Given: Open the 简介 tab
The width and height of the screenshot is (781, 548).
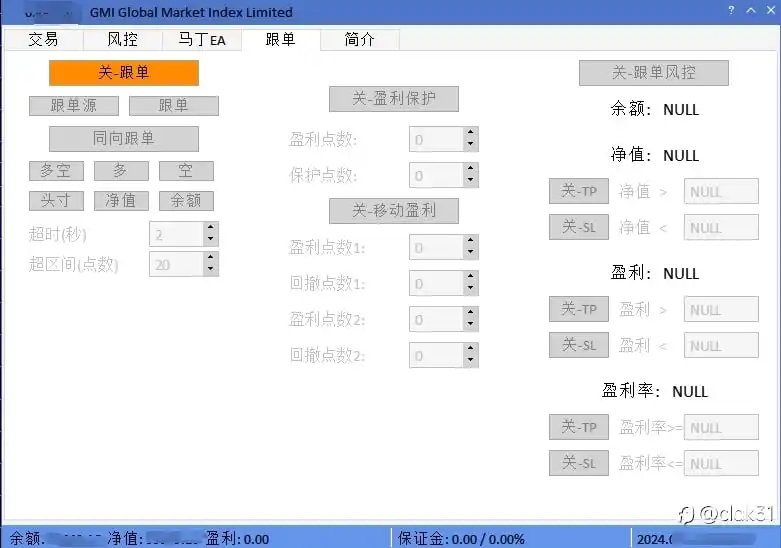Looking at the screenshot, I should coord(360,39).
